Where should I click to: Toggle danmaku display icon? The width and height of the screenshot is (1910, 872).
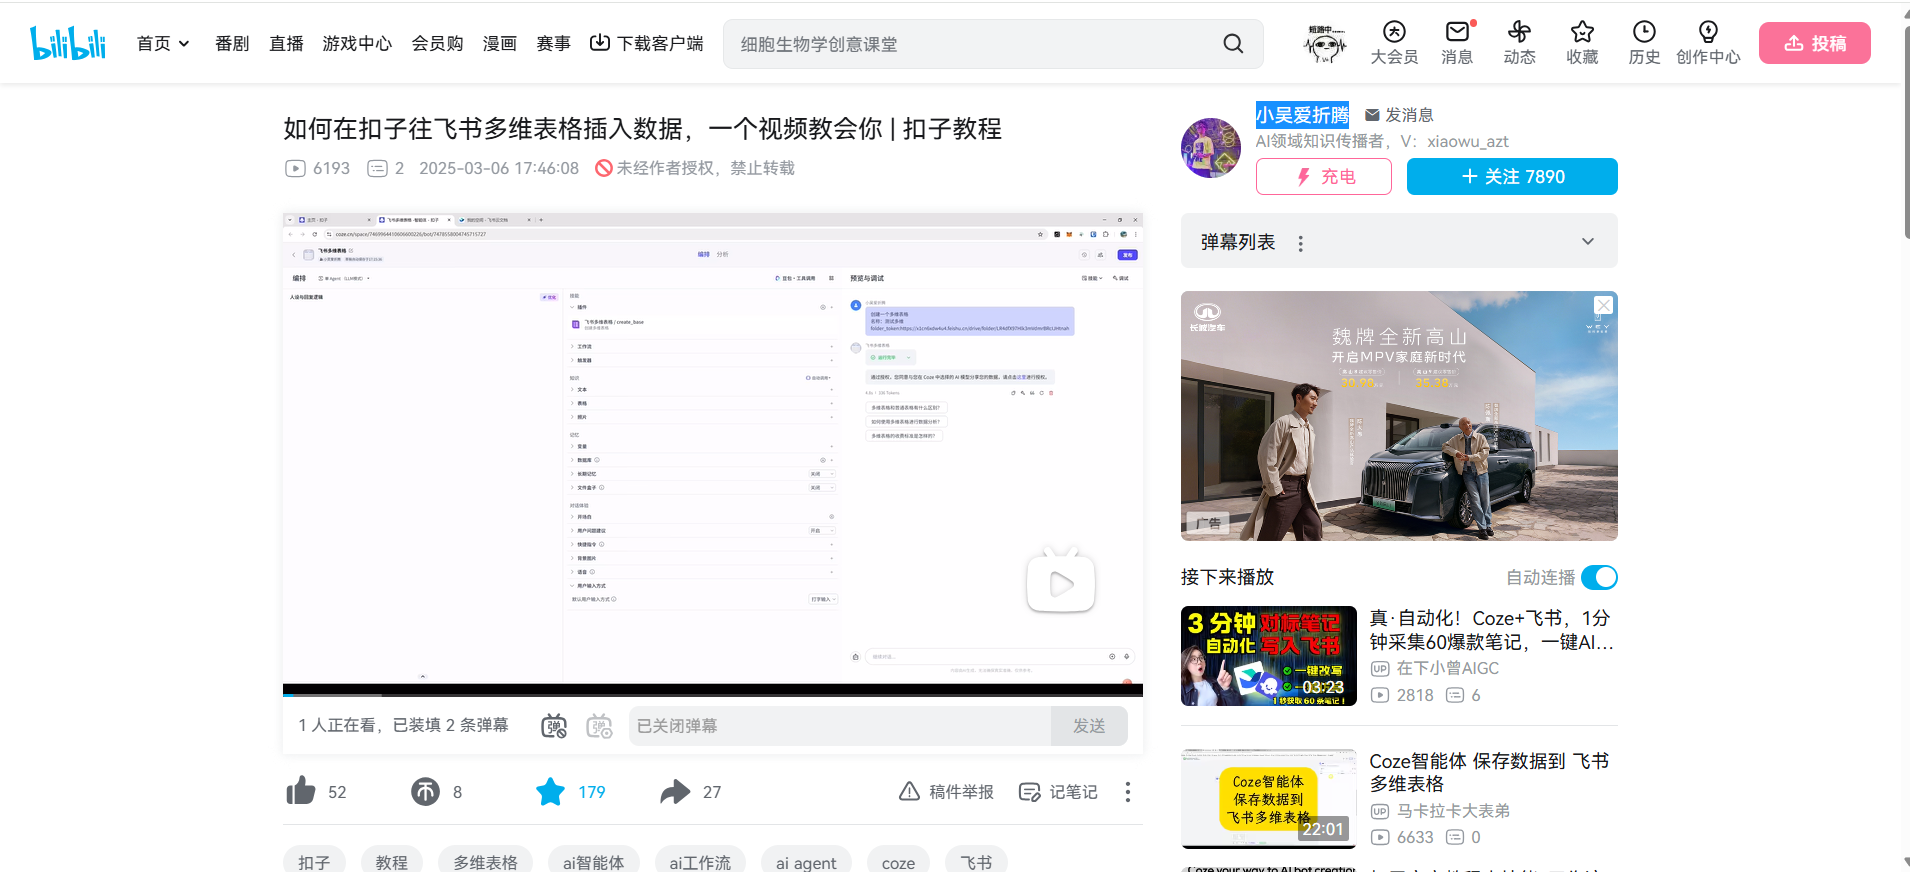[x=554, y=726]
